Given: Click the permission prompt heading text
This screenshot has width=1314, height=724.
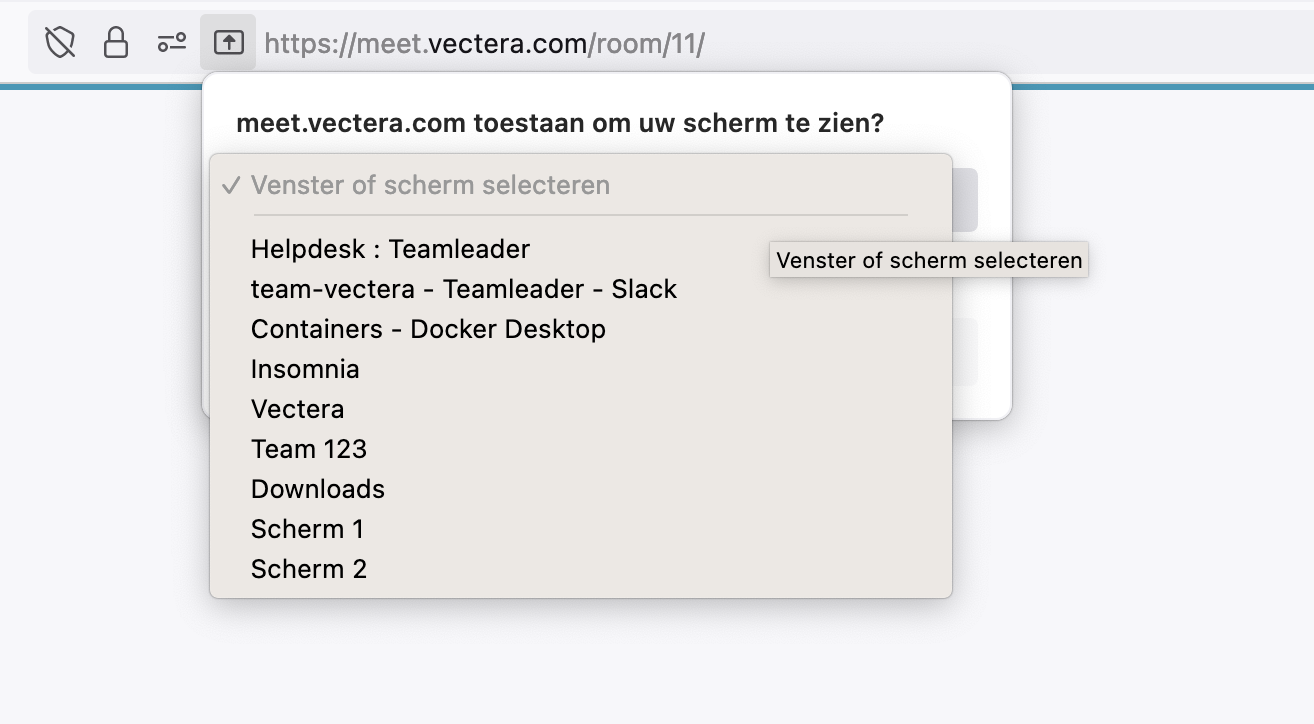Looking at the screenshot, I should (x=560, y=124).
